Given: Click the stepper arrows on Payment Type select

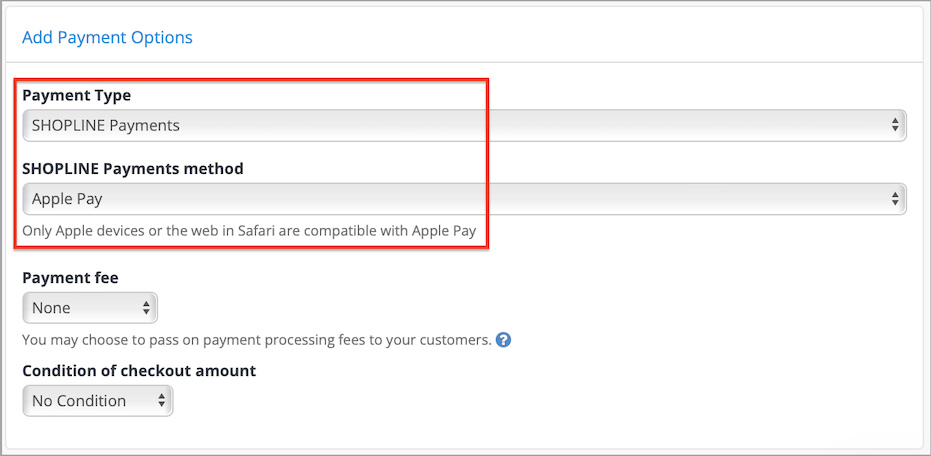Looking at the screenshot, I should (895, 125).
